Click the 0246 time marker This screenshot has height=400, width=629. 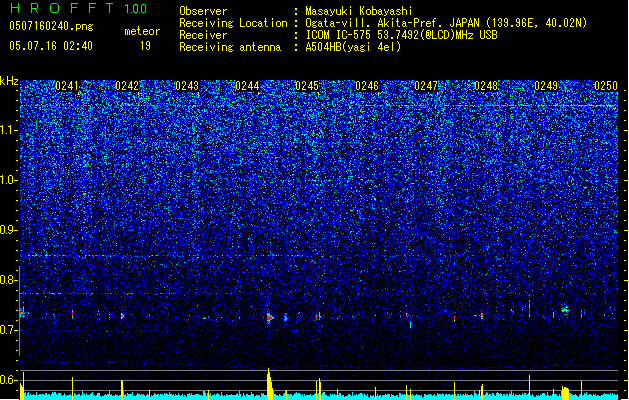coord(367,86)
